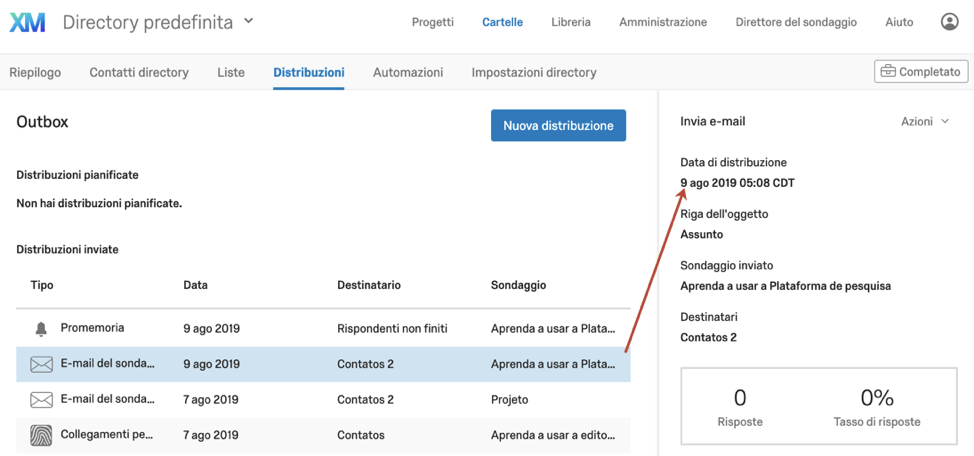The width and height of the screenshot is (974, 456).
Task: Click the XM logo
Action: tap(28, 22)
